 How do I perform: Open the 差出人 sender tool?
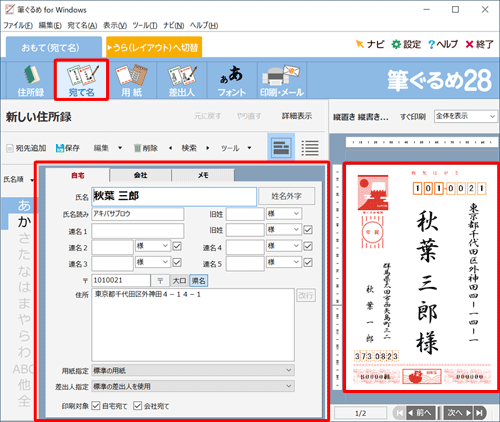(x=182, y=80)
